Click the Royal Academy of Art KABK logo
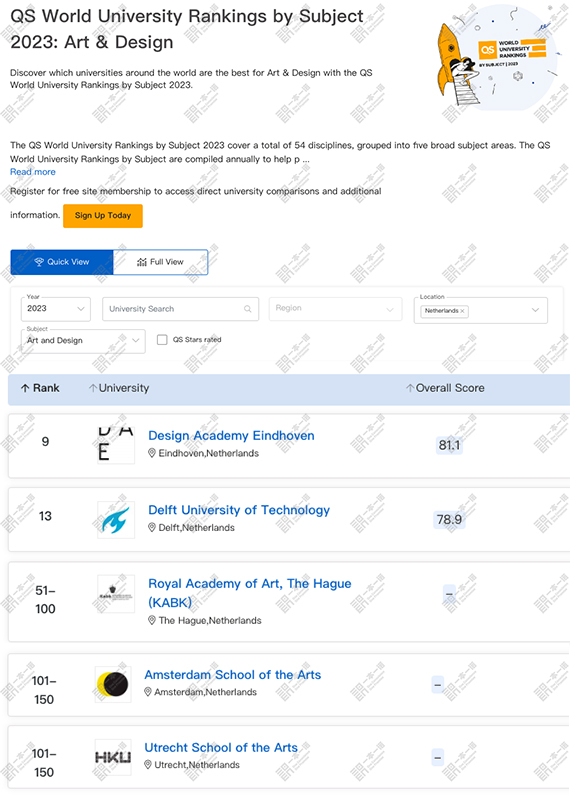 (116, 594)
